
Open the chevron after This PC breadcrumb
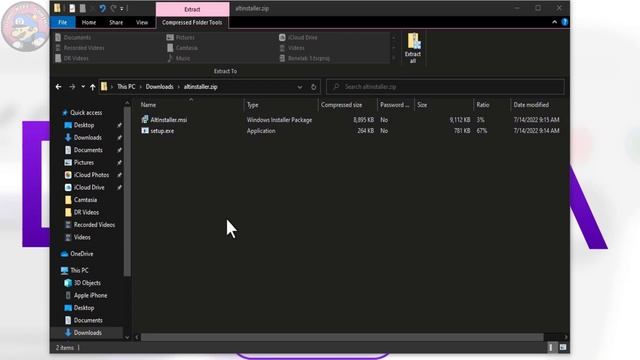[140, 87]
